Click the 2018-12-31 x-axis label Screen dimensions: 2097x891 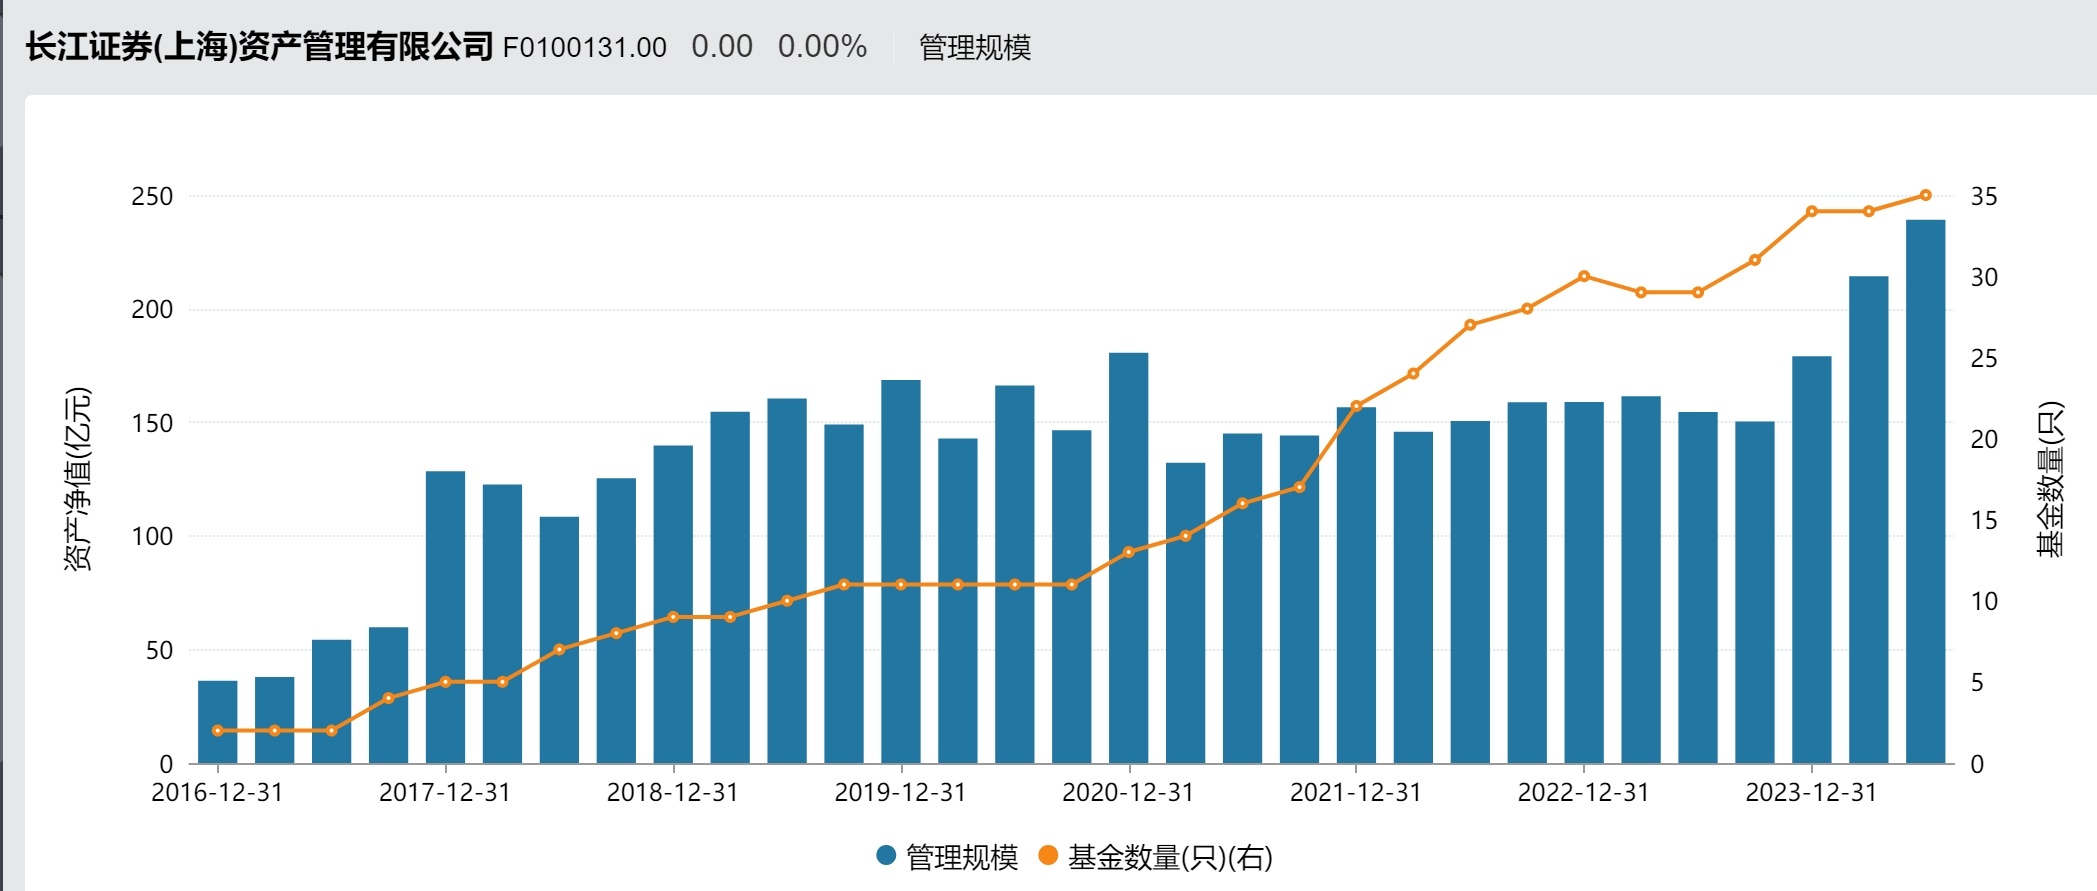click(673, 793)
